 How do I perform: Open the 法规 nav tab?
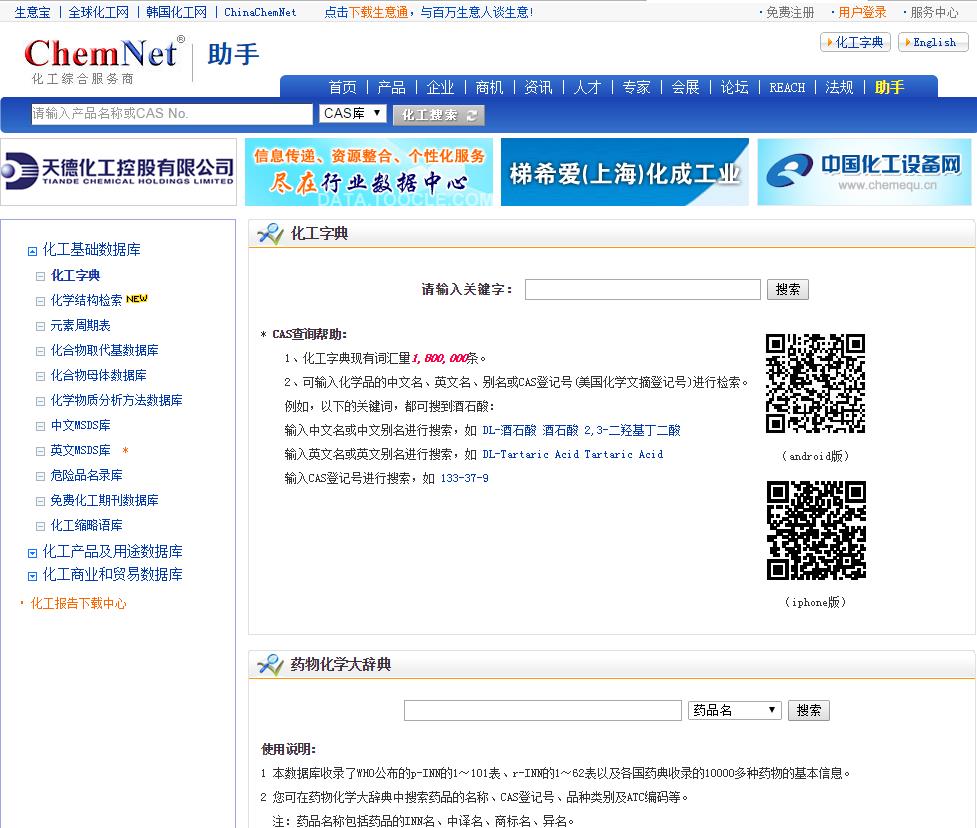[x=839, y=87]
